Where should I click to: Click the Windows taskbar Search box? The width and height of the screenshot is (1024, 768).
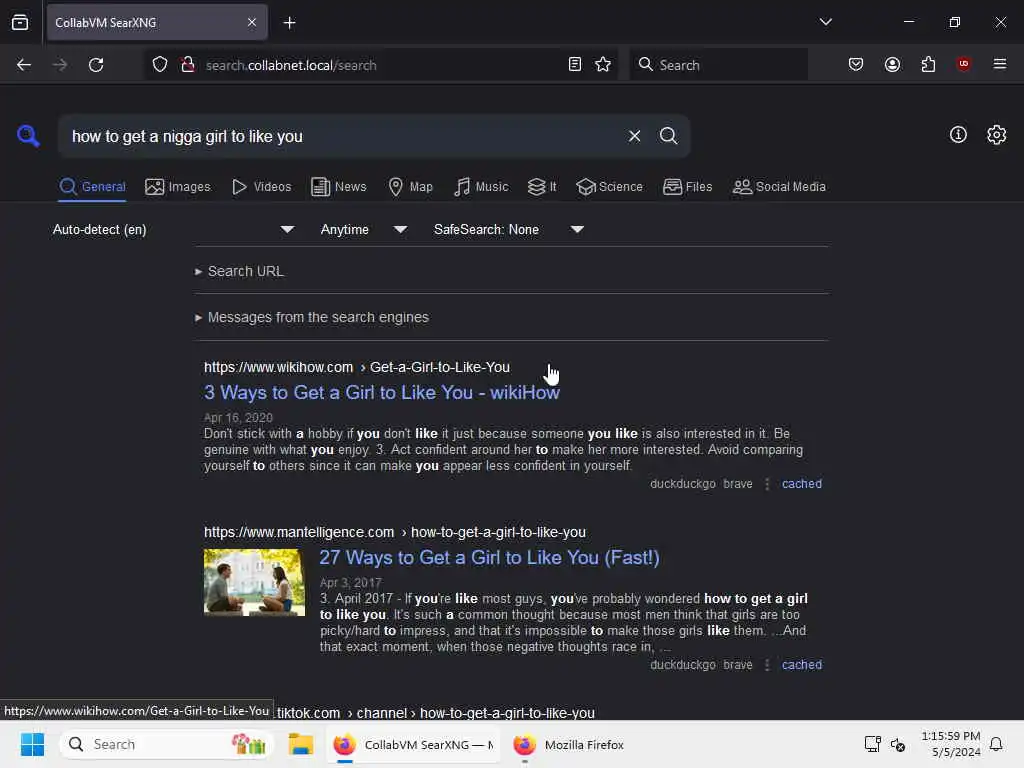point(168,744)
